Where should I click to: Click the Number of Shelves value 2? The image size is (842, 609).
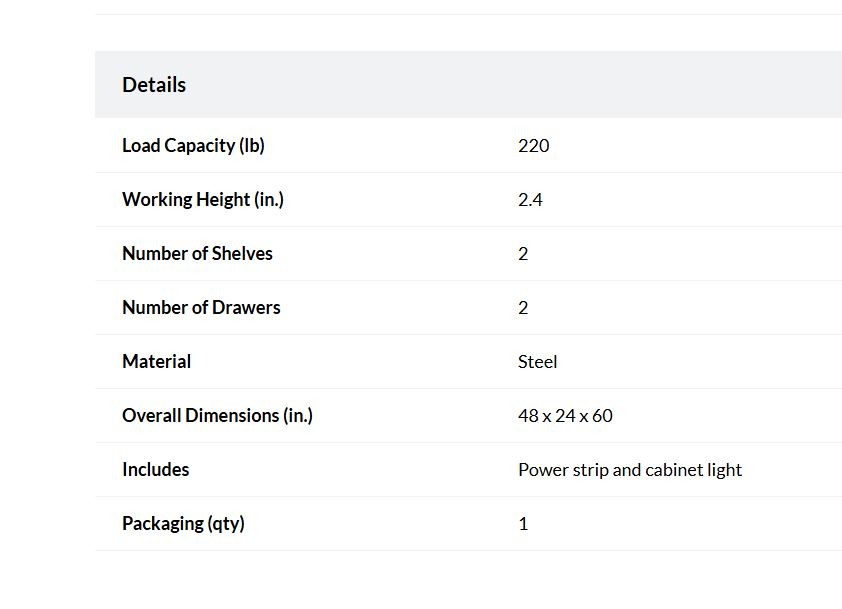pos(523,253)
